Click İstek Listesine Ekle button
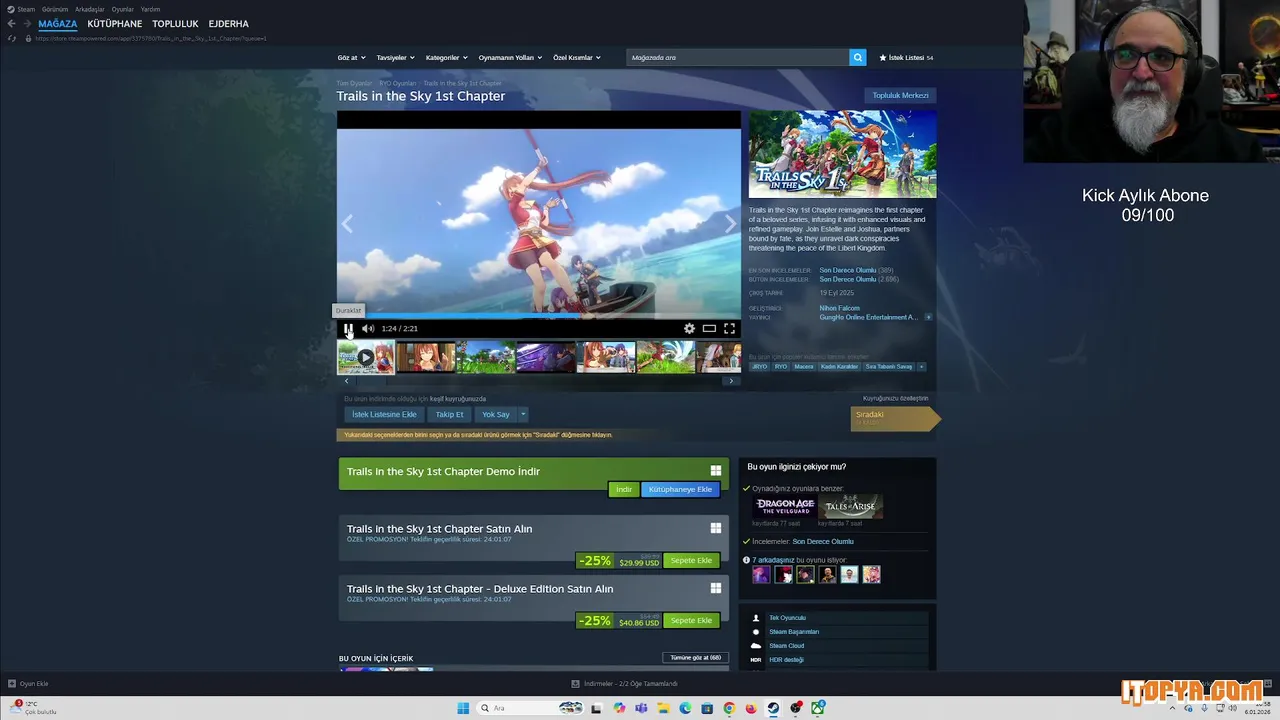The height and width of the screenshot is (720, 1280). pos(384,414)
